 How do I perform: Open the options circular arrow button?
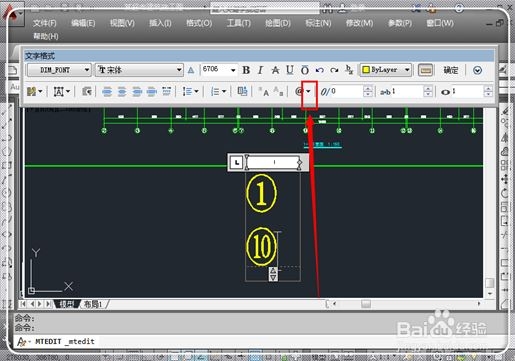[477, 70]
